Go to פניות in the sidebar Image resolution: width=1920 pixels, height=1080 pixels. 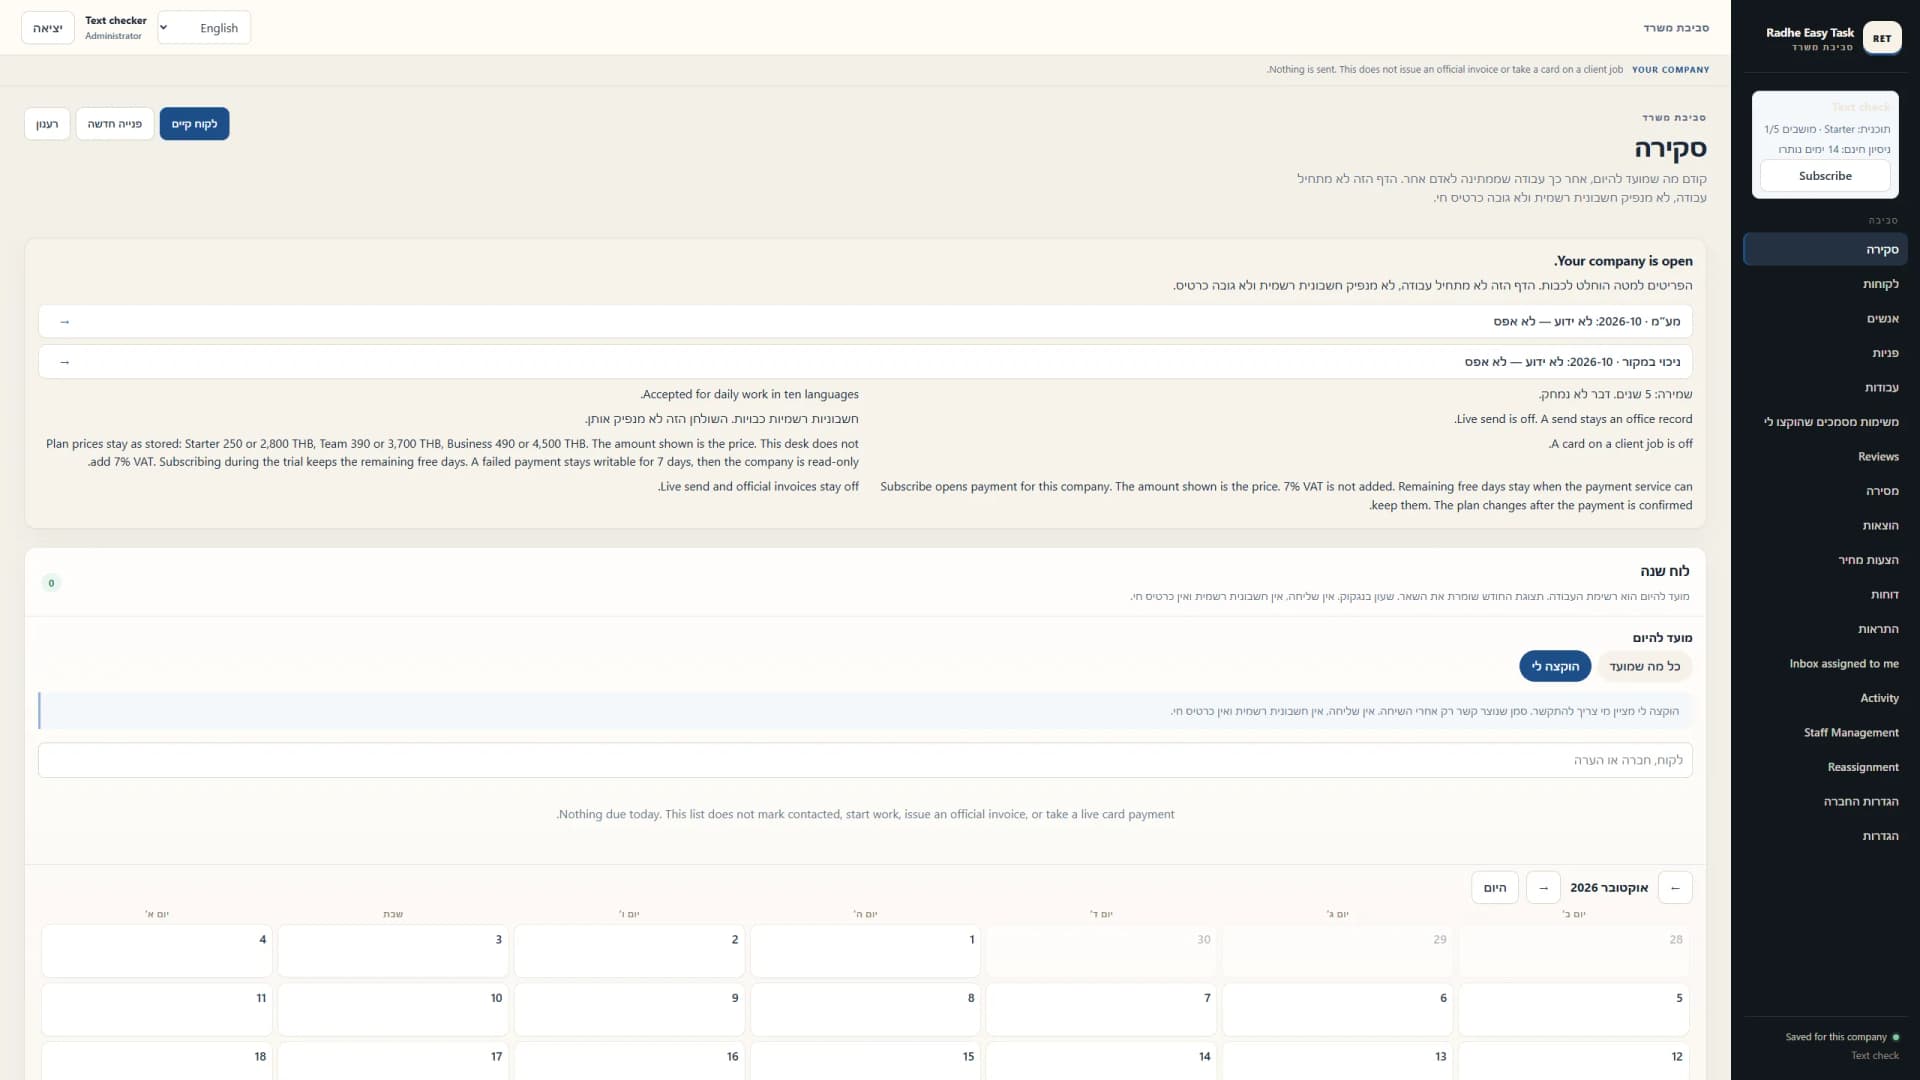pos(1825,353)
